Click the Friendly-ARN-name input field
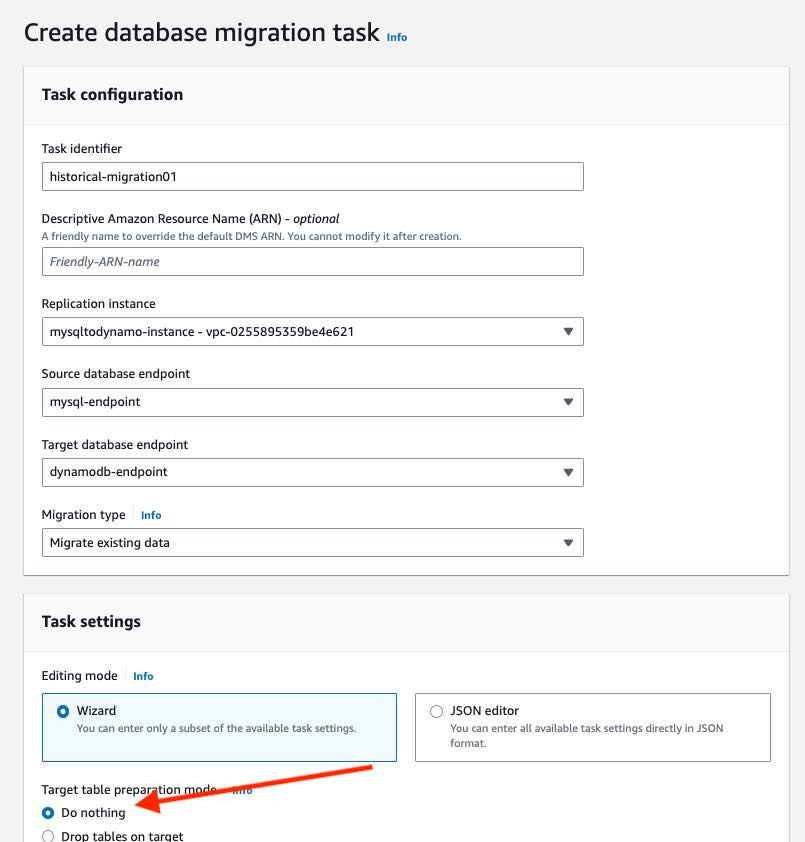 tap(313, 262)
